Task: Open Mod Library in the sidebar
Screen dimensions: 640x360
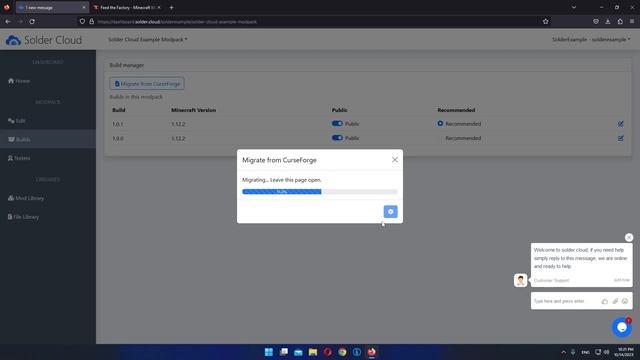Action: pos(26,198)
